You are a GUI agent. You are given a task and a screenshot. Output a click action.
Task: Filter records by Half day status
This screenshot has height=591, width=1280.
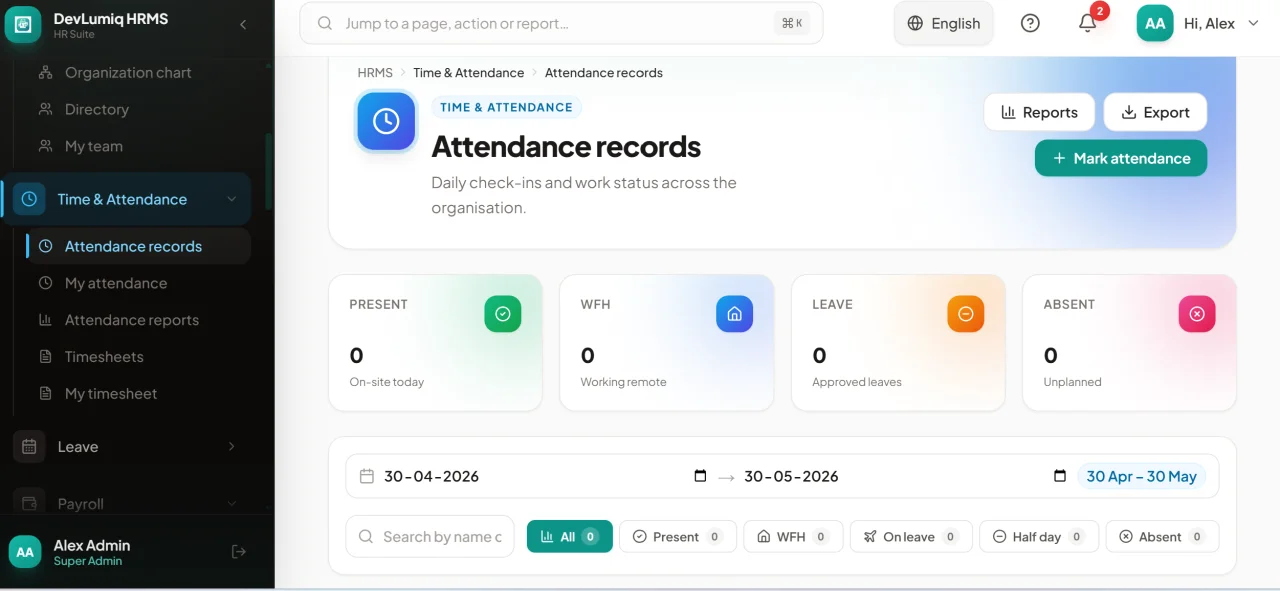(x=1039, y=537)
